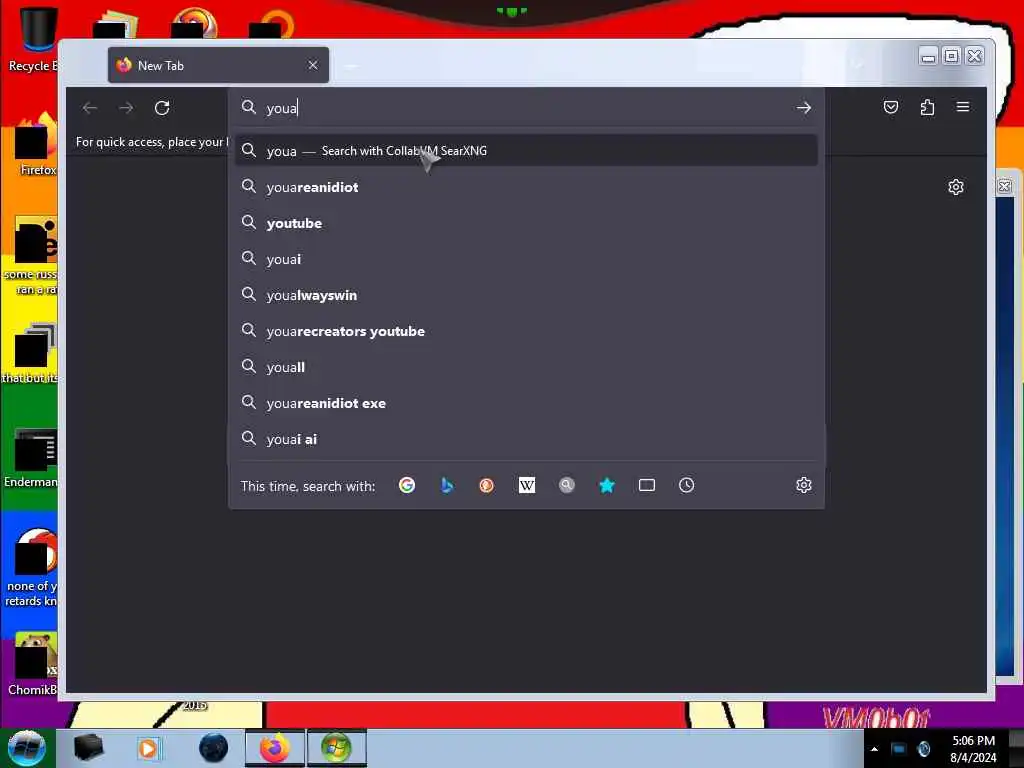Search this time with Google
The height and width of the screenshot is (768, 1024).
[407, 485]
